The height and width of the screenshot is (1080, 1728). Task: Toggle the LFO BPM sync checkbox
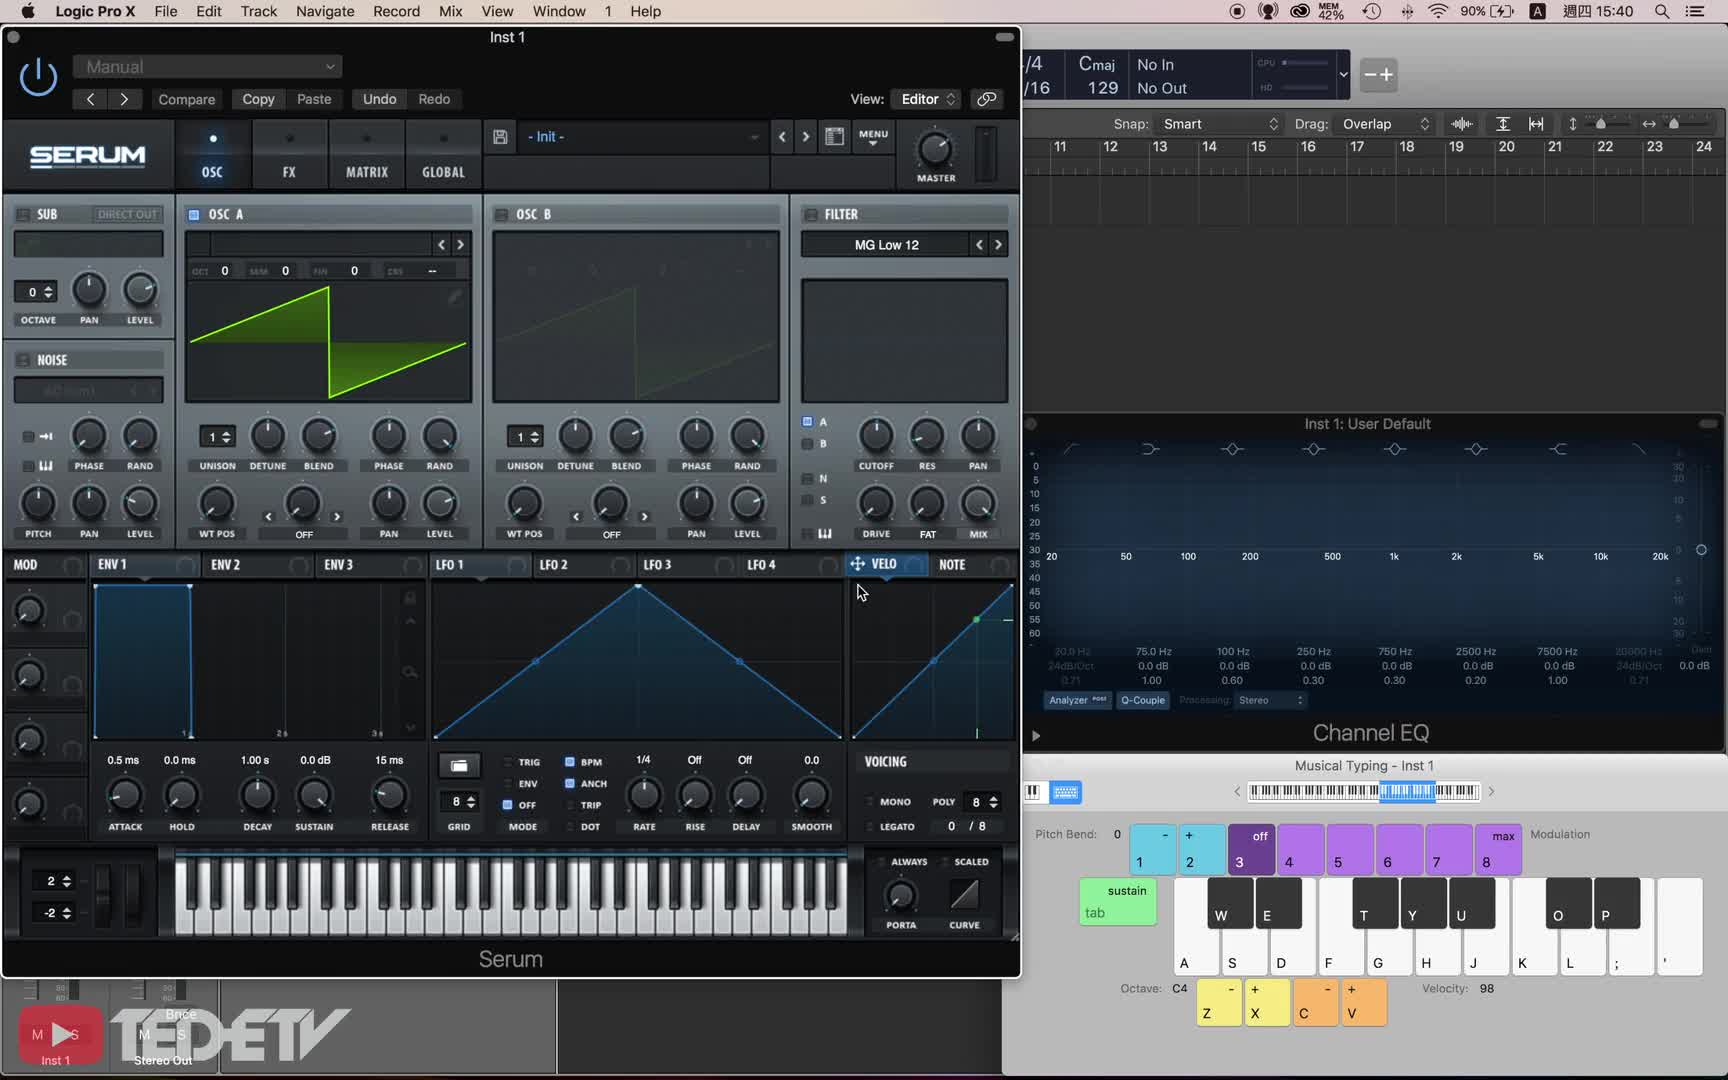pos(570,762)
